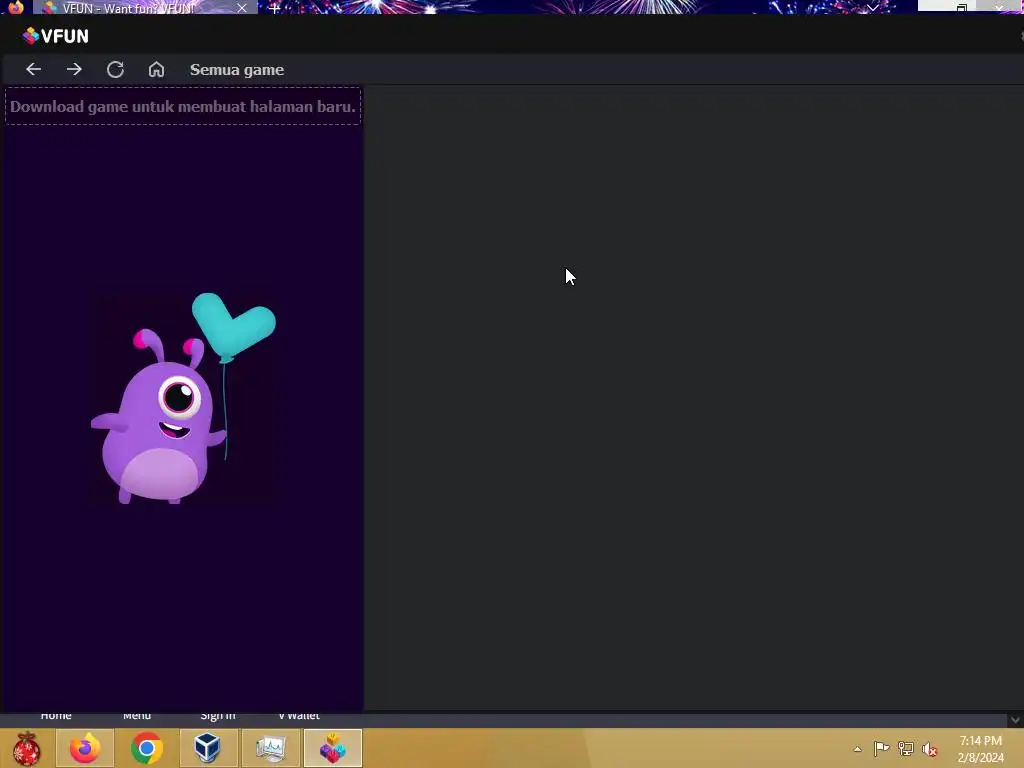
Task: Go back with the left arrow
Action: (x=33, y=69)
